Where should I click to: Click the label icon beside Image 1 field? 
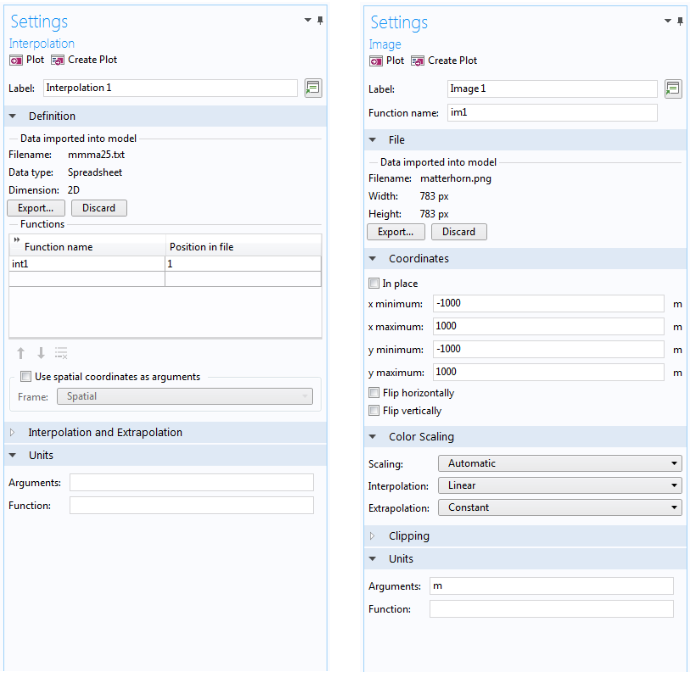[x=673, y=89]
